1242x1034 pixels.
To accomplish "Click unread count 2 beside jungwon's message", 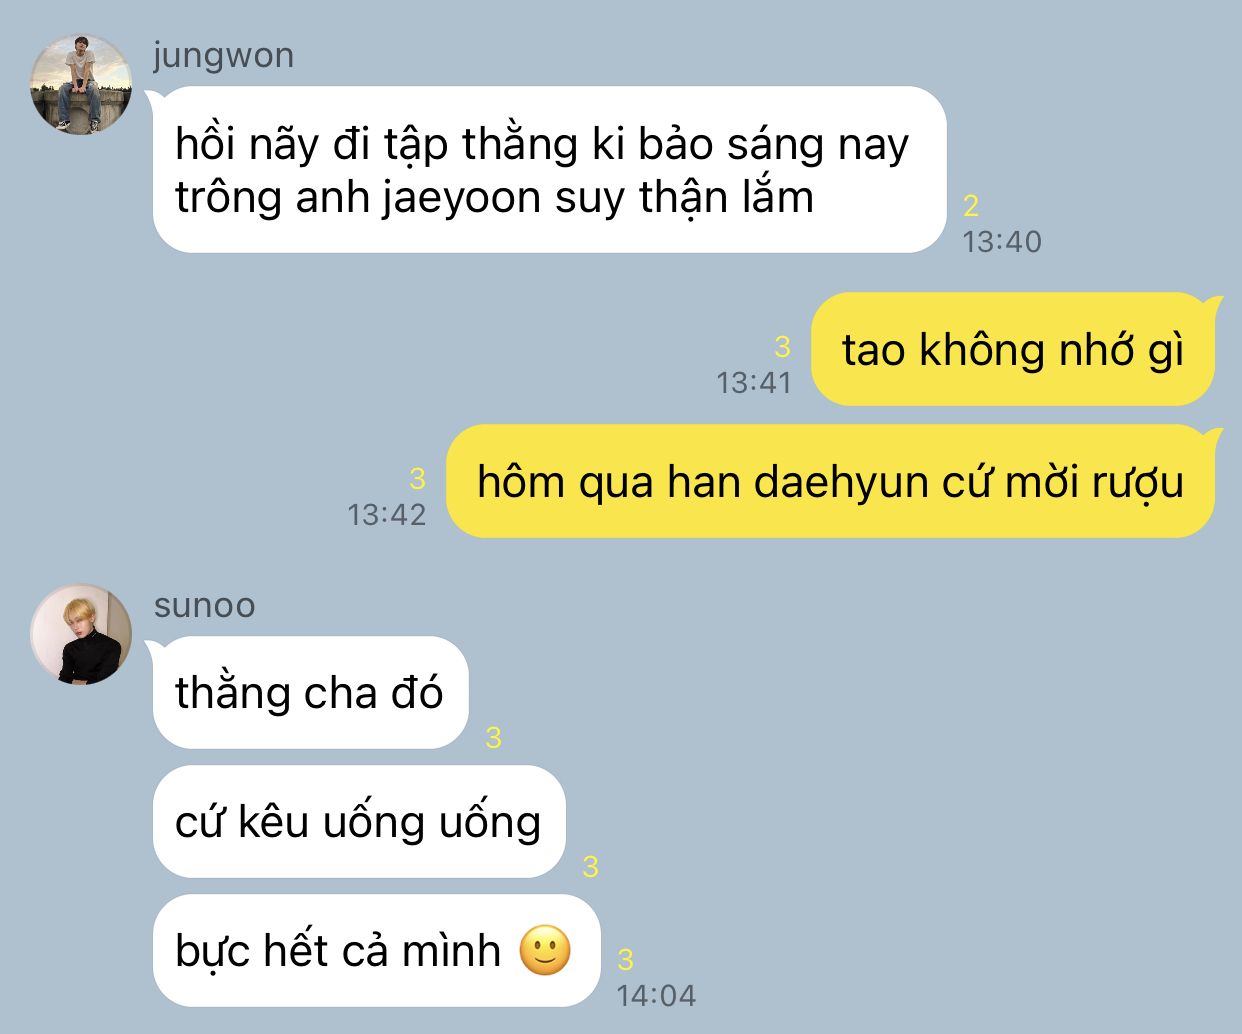I will point(971,206).
